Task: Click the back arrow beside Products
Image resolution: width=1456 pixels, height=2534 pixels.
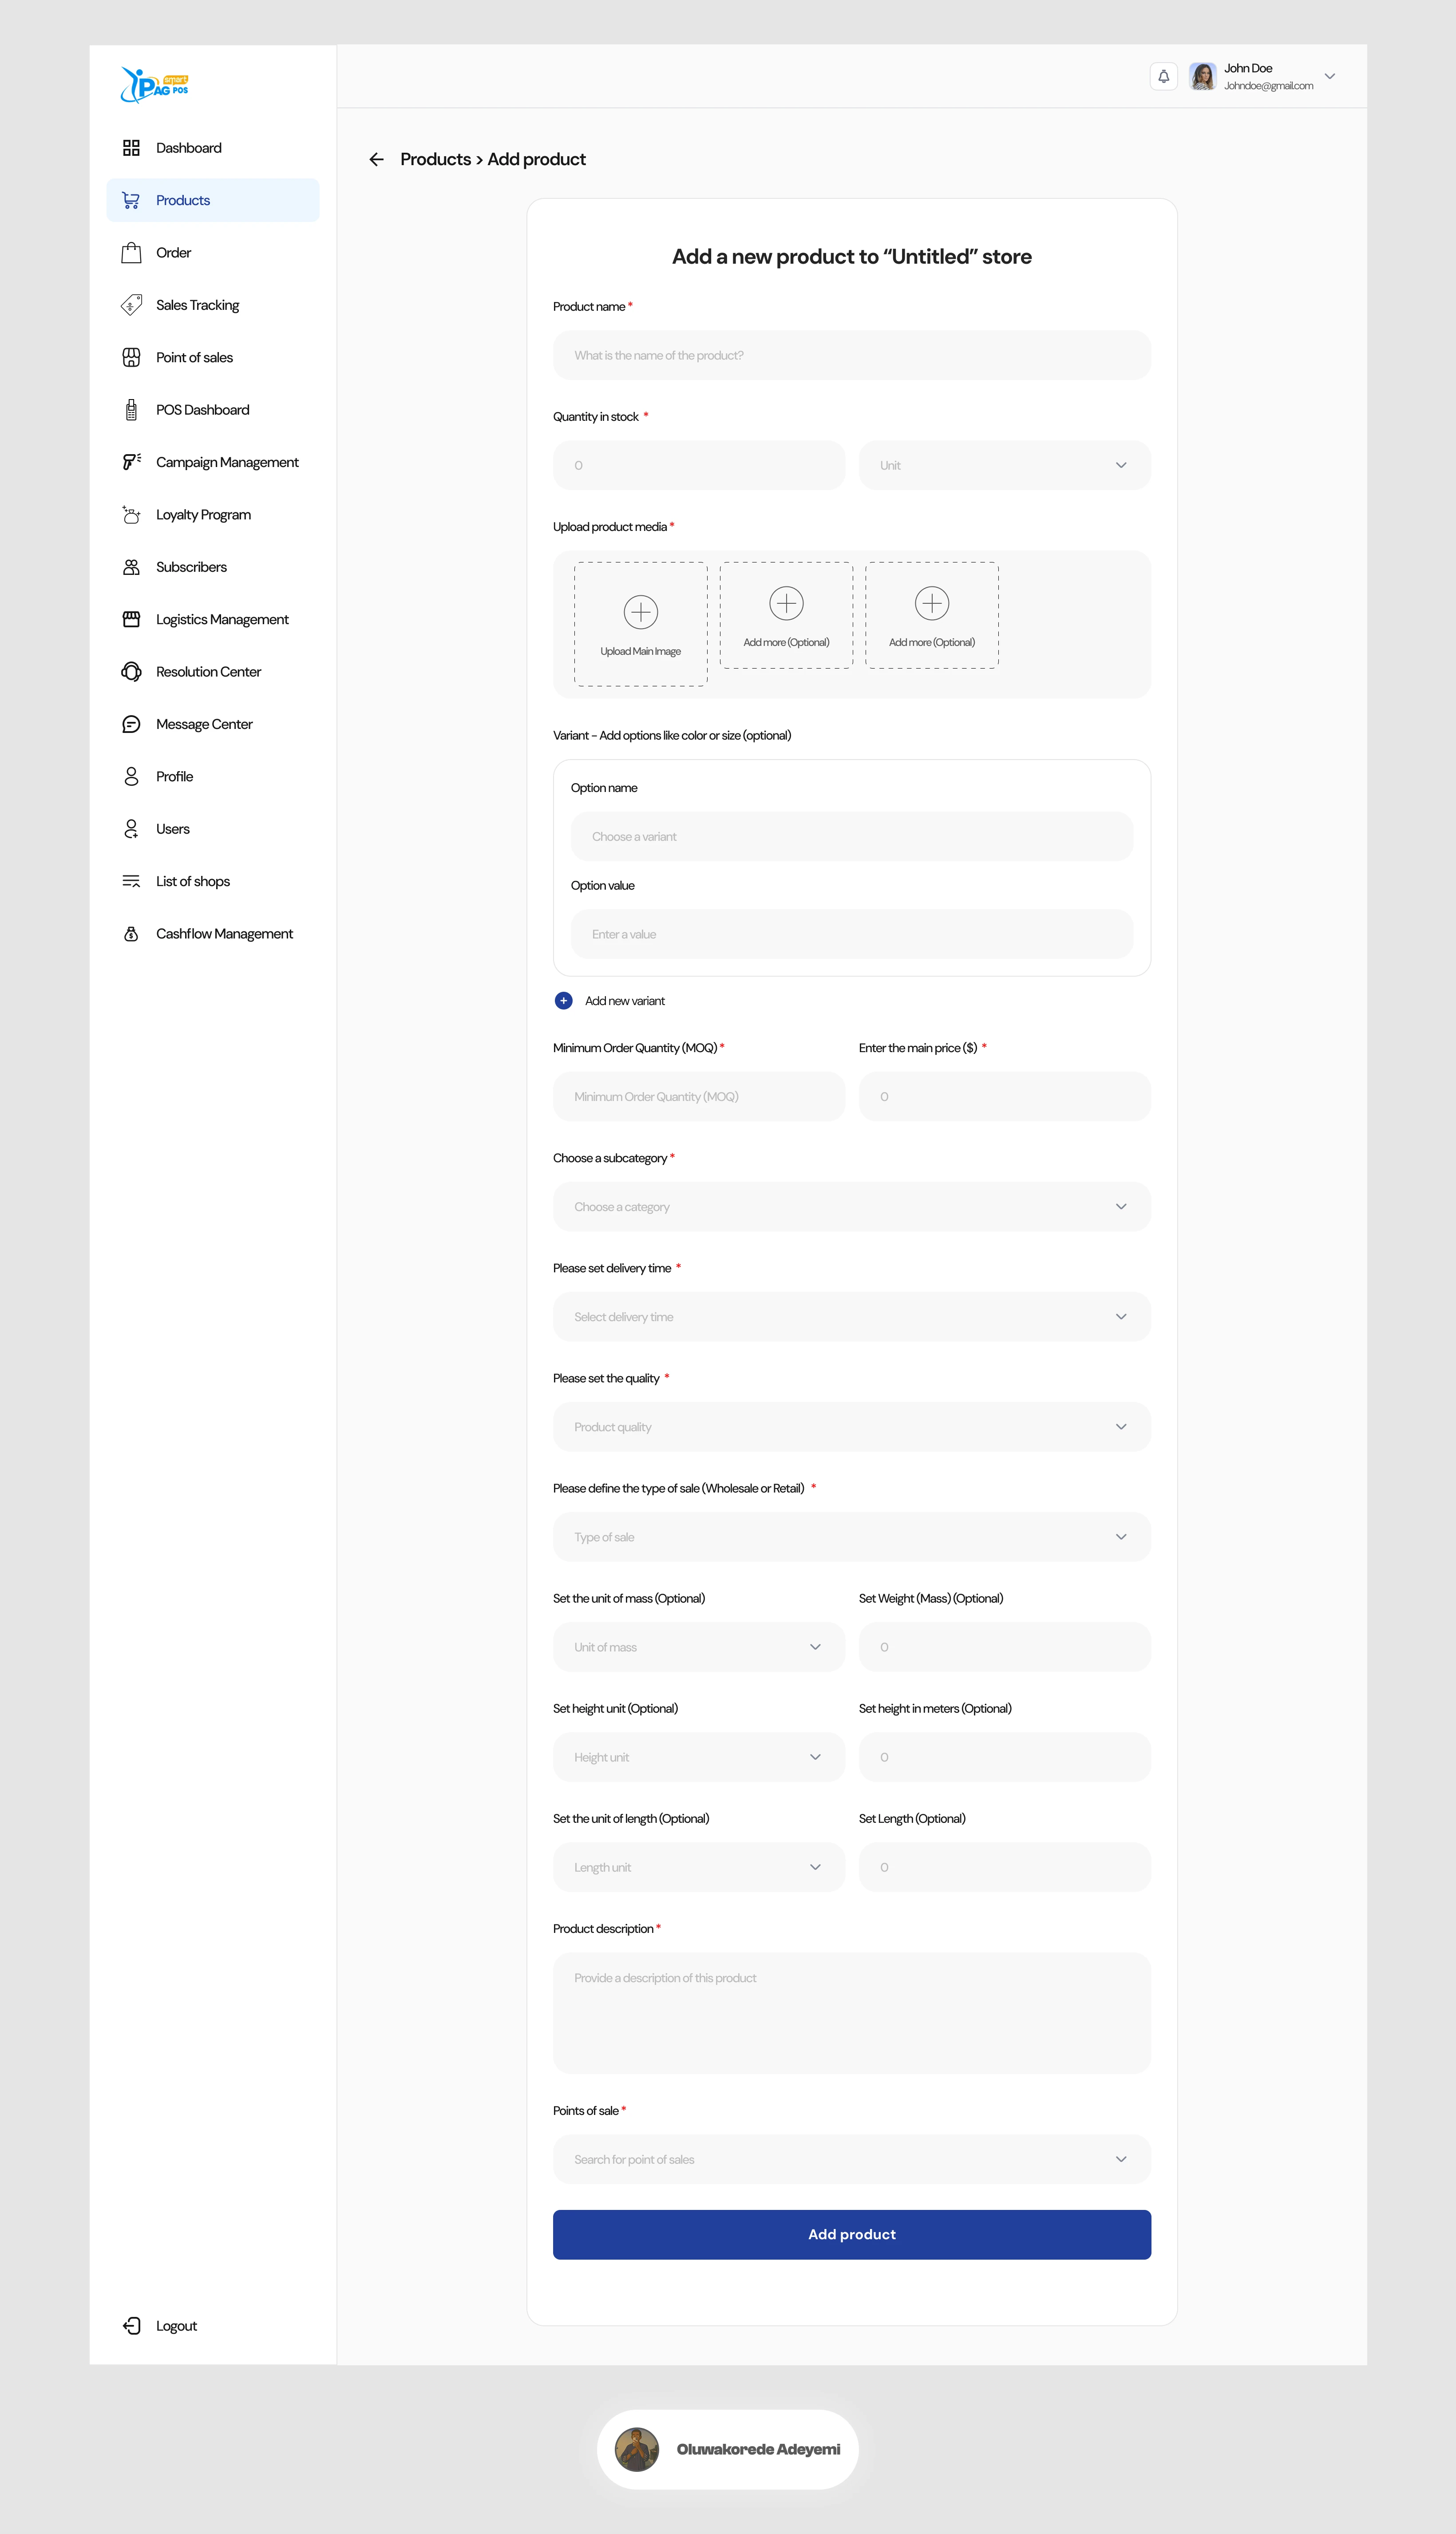Action: pos(376,159)
